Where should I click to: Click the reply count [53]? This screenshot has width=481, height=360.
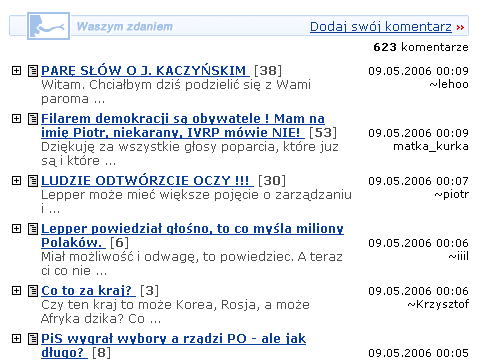click(x=323, y=133)
